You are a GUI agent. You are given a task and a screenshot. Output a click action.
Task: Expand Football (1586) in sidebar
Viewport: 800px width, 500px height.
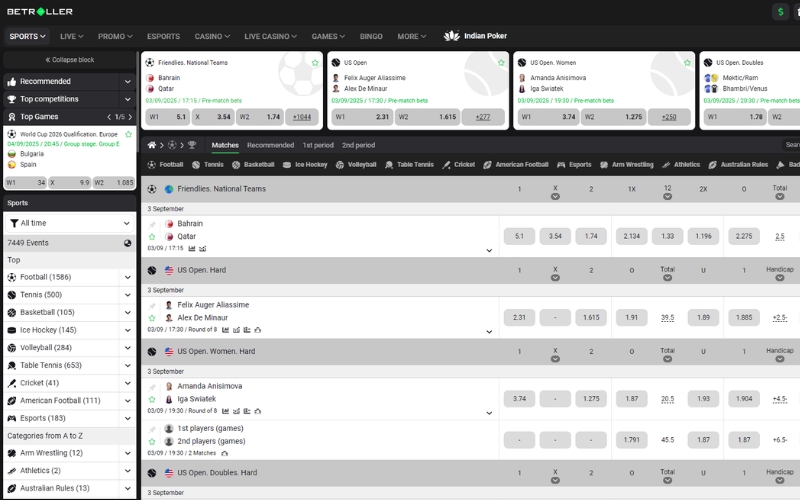coord(128,277)
